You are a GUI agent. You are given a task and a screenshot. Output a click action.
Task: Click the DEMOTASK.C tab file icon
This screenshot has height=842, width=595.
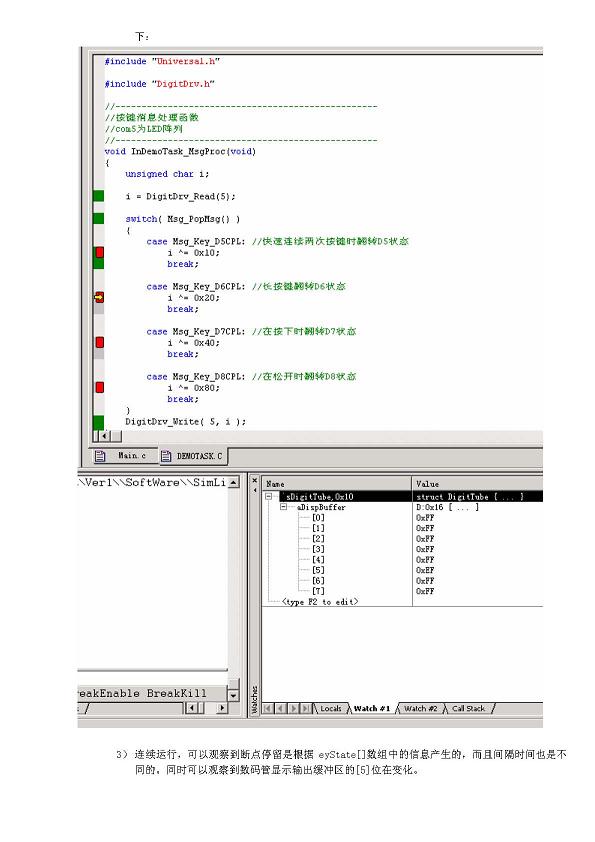coord(166,456)
